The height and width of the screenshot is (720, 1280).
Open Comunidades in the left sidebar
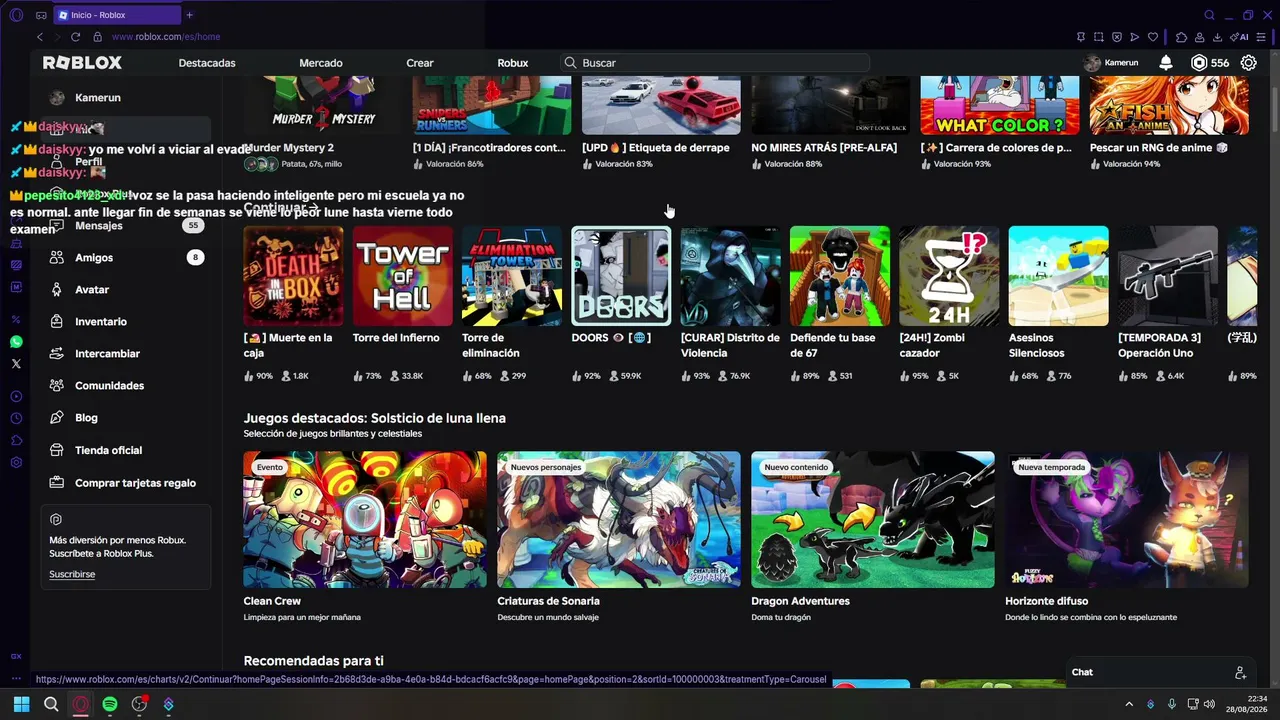[127, 385]
